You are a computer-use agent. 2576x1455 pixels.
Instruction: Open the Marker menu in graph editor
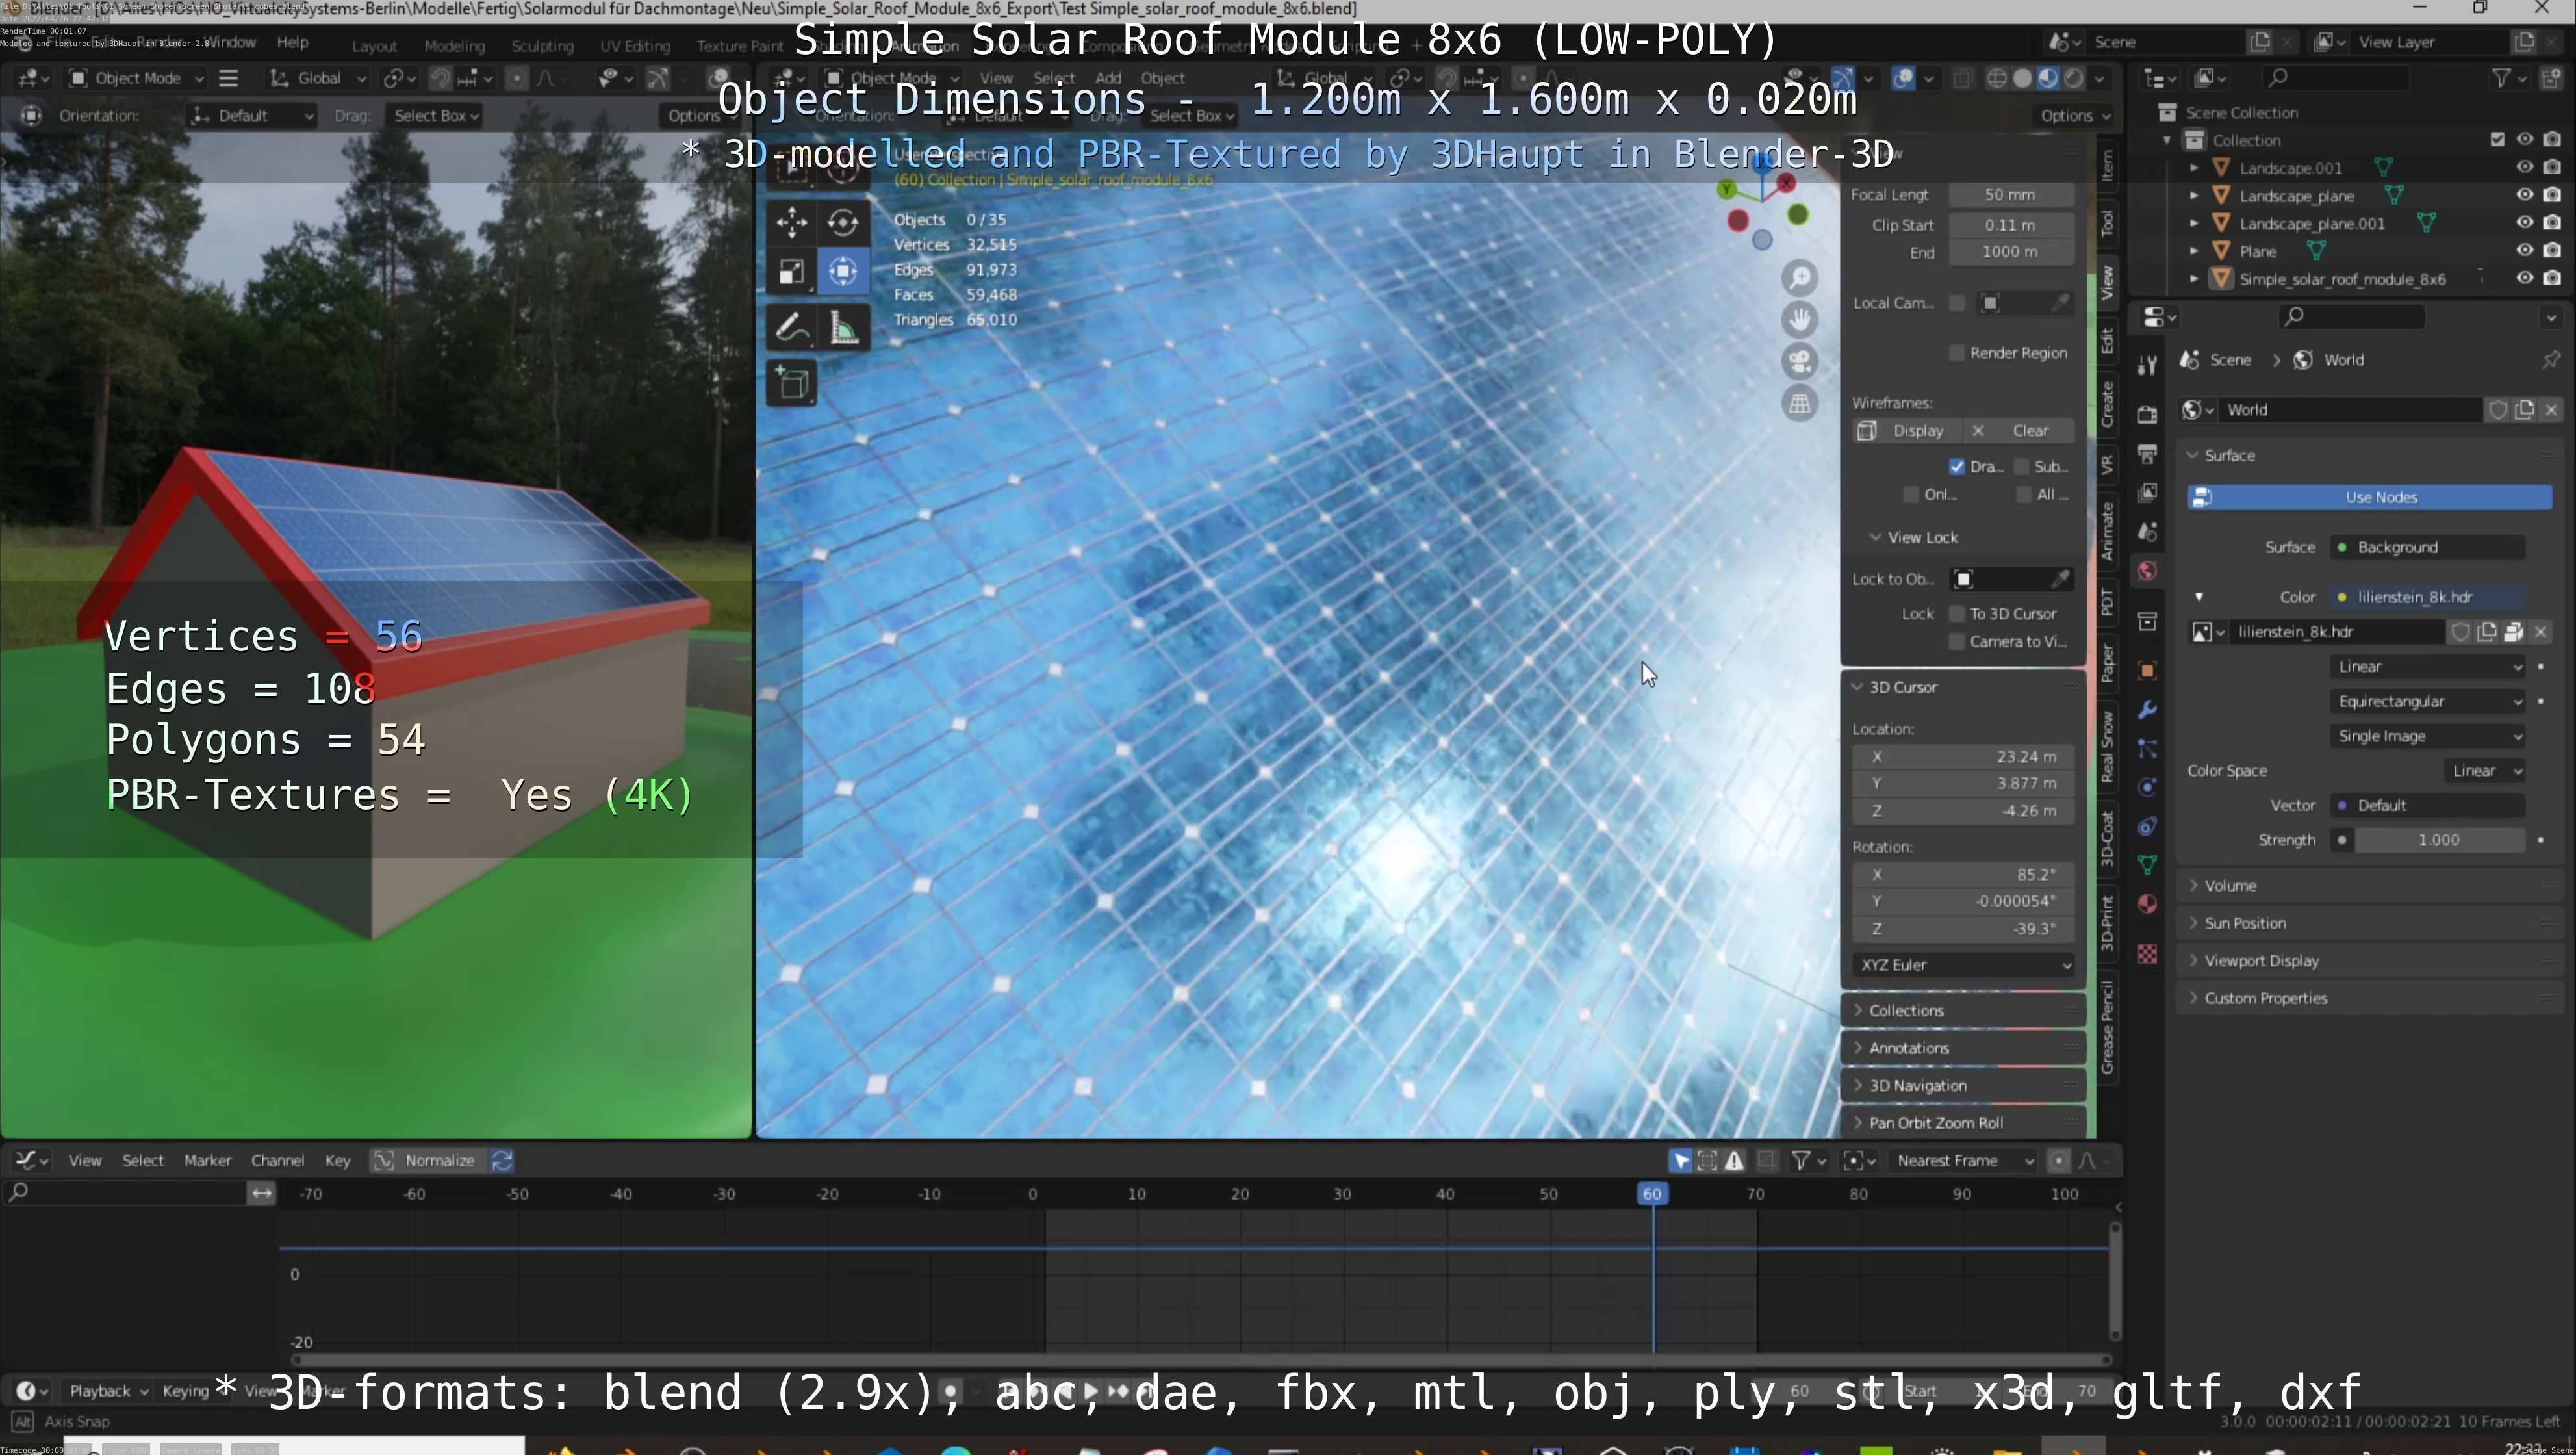coord(207,1160)
